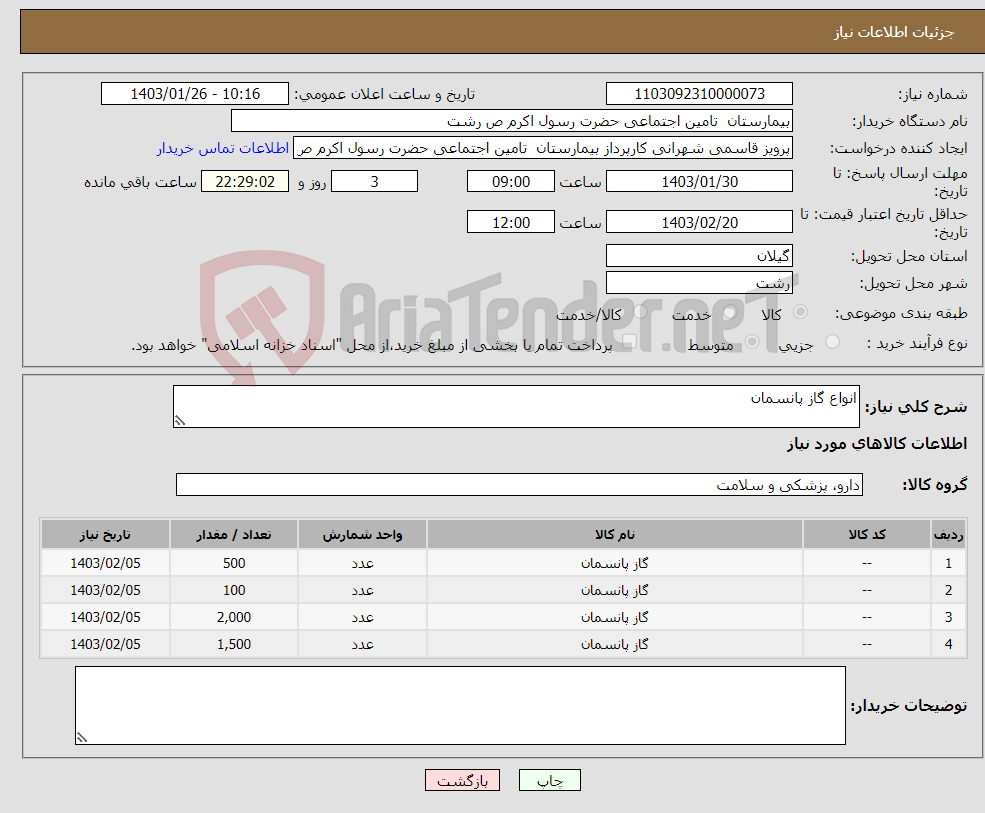Click the need number field 1103092310000073
985x813 pixels.
(699, 94)
